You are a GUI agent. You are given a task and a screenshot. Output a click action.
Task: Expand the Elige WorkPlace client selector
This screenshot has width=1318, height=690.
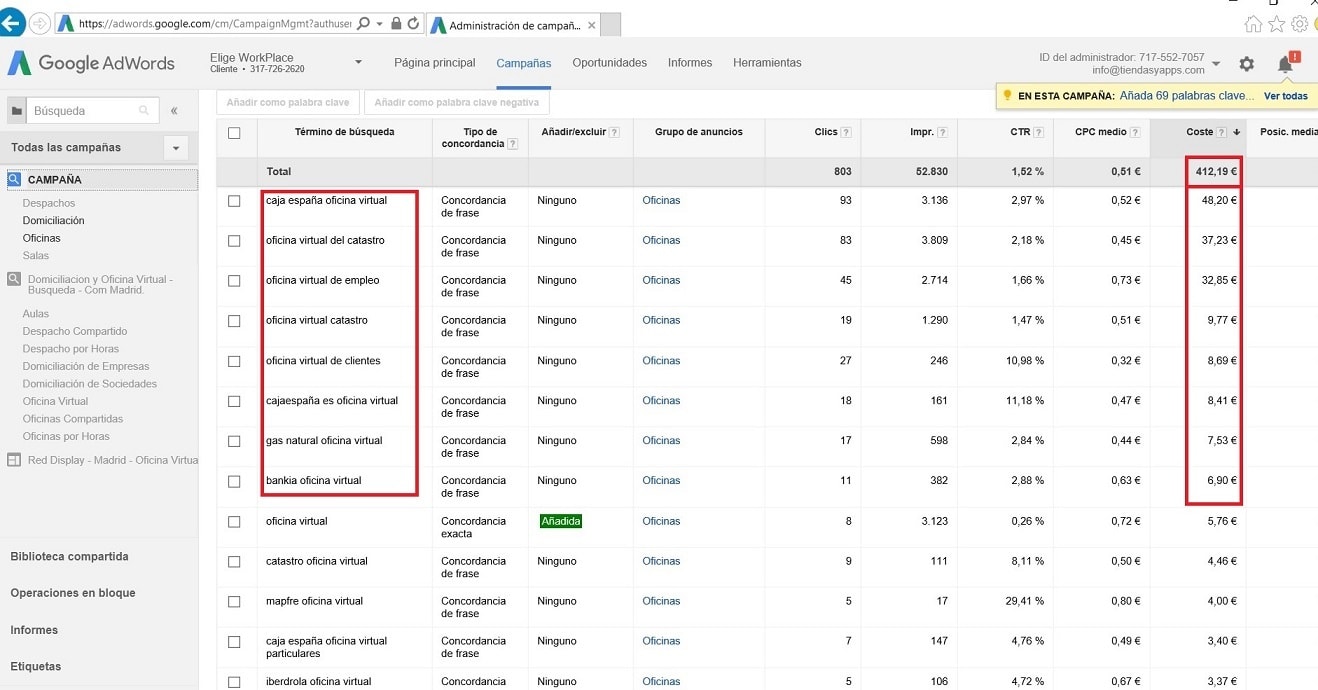pyautogui.click(x=357, y=62)
